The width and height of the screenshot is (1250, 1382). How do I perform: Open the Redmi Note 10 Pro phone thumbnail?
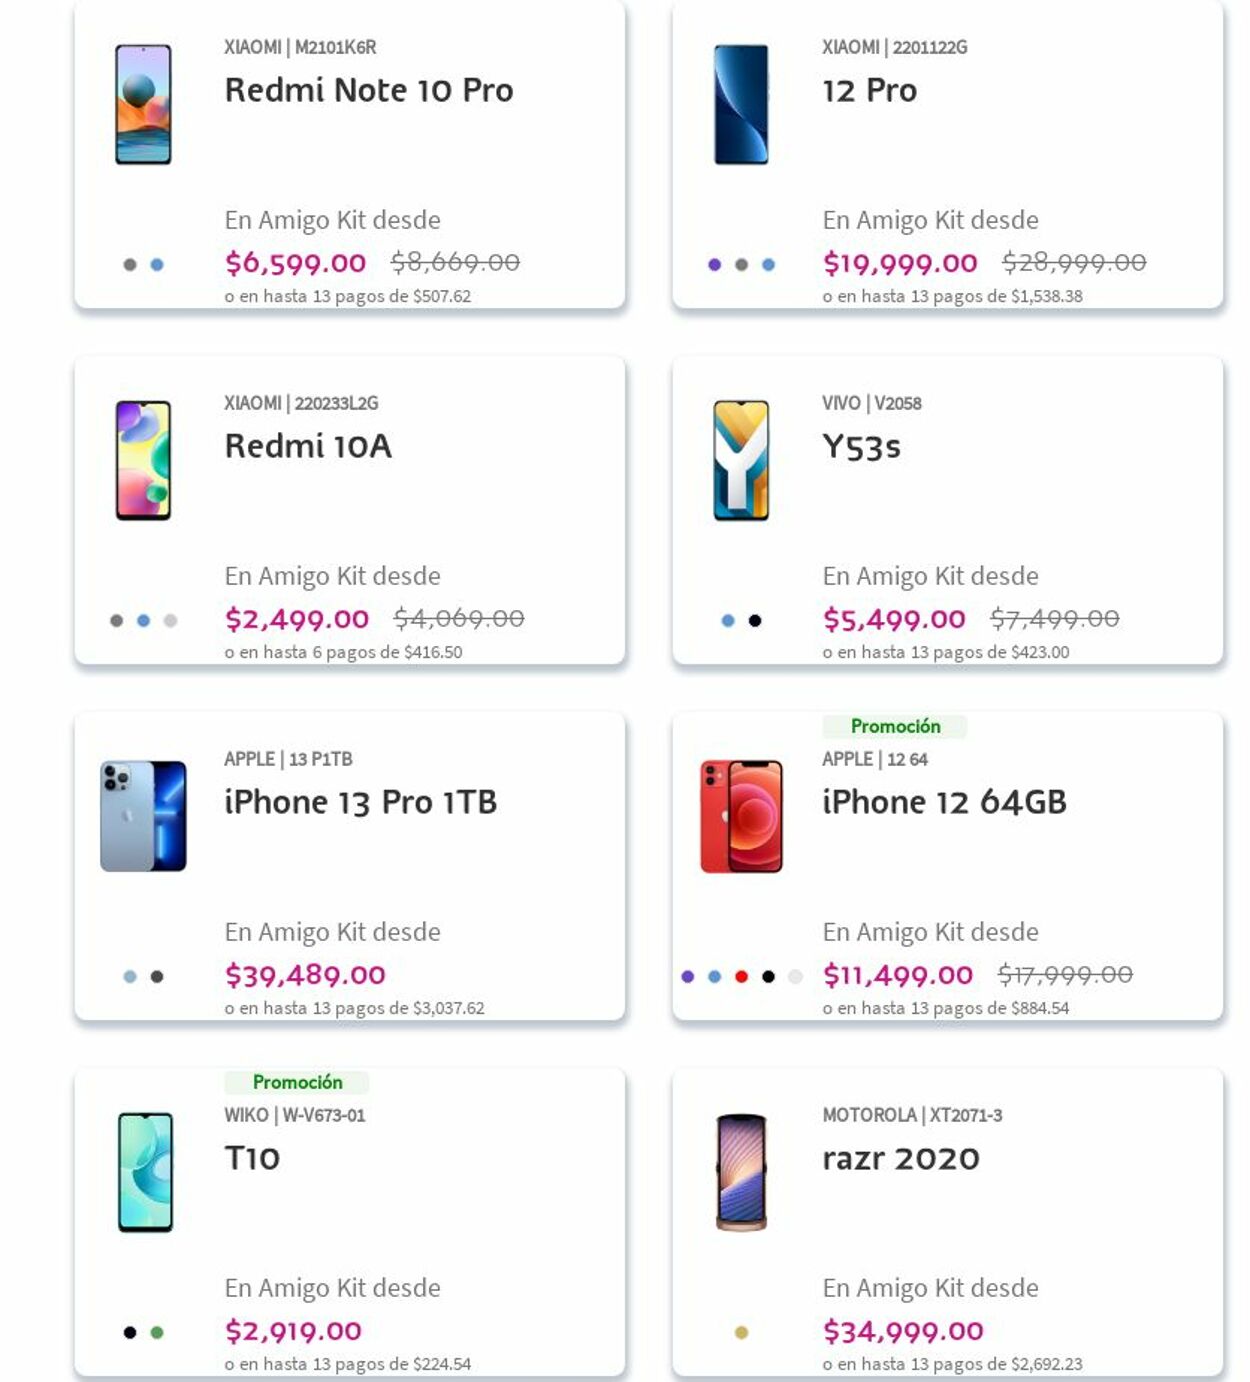[143, 105]
